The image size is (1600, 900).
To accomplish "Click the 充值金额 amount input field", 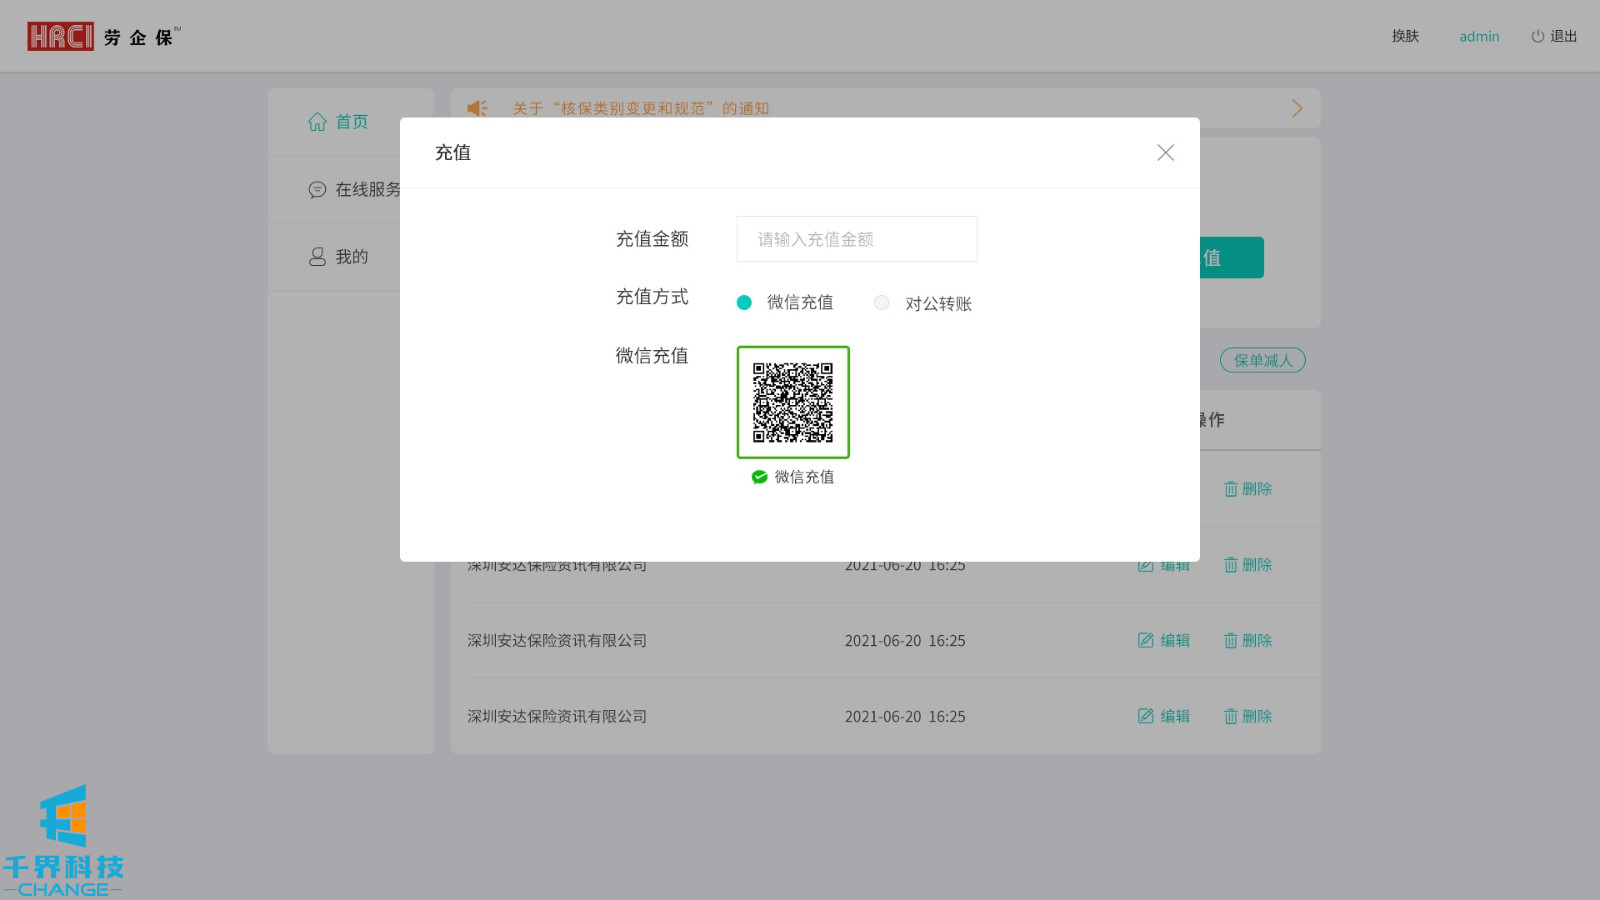I will click(856, 239).
